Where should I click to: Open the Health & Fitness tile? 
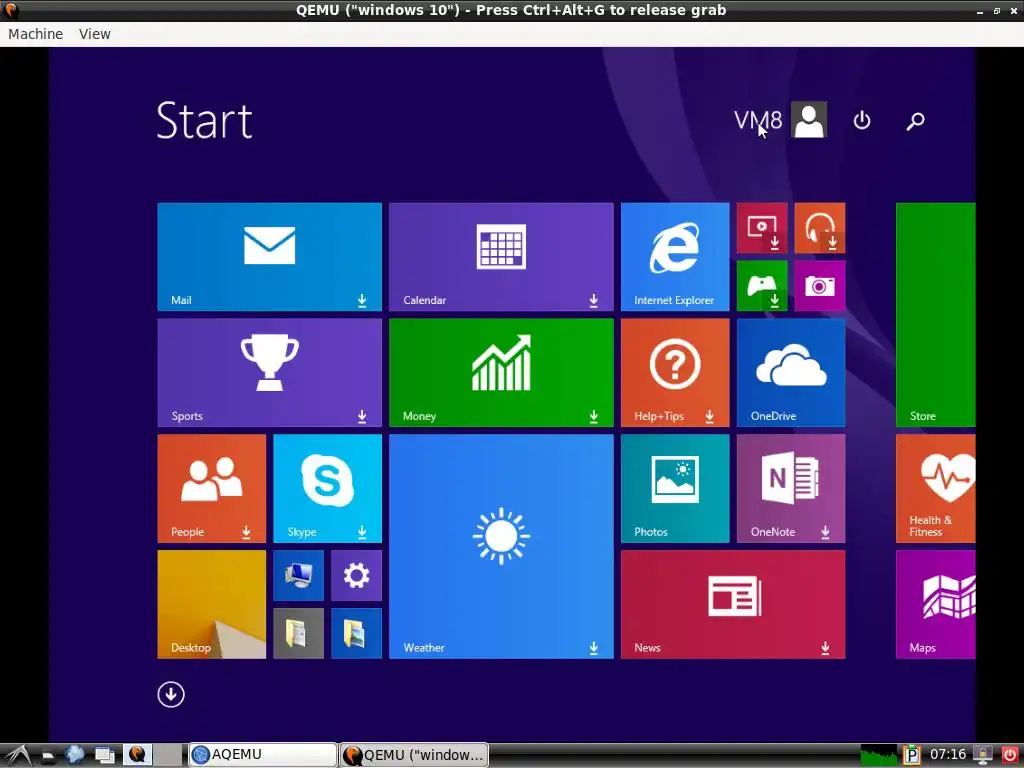pyautogui.click(x=935, y=488)
